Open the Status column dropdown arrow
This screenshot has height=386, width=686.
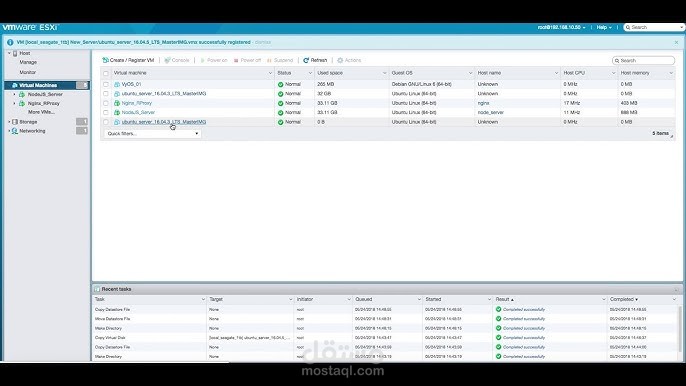(310, 73)
